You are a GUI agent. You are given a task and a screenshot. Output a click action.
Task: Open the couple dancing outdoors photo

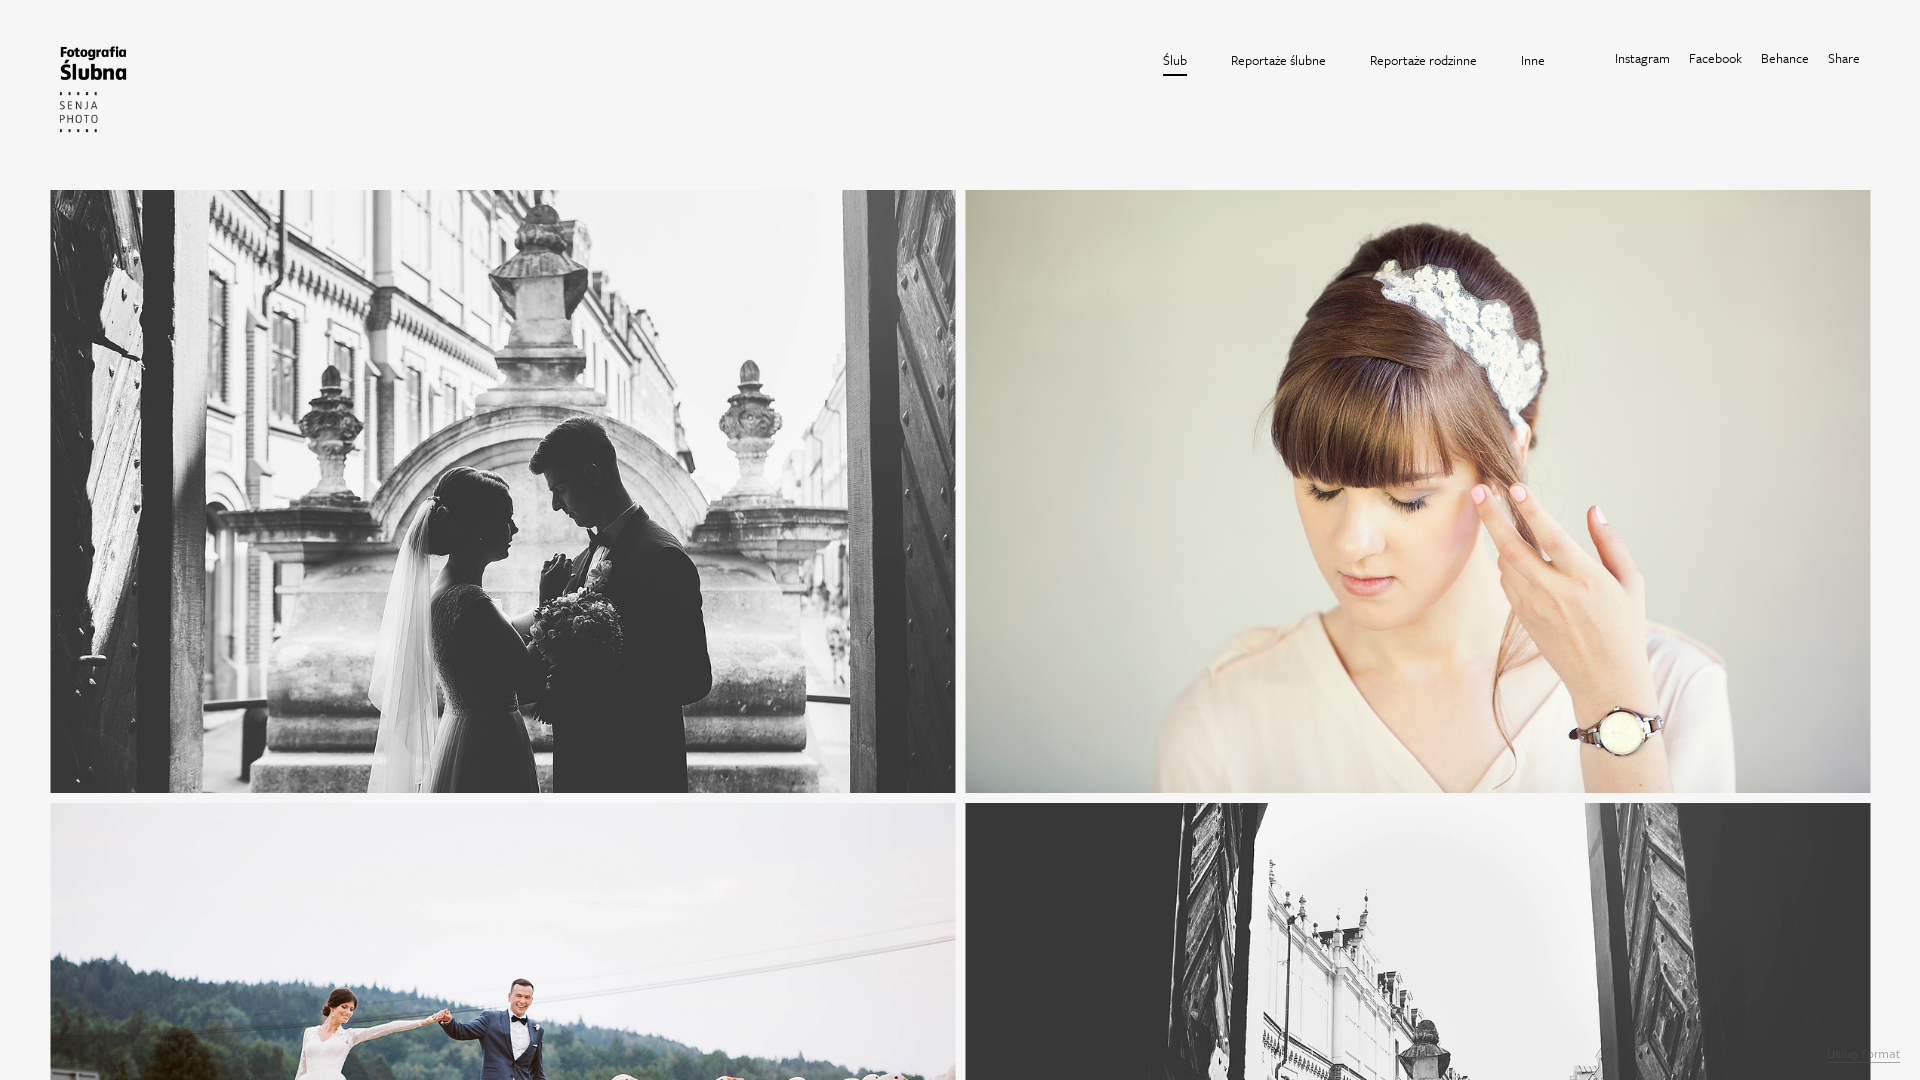(x=503, y=941)
